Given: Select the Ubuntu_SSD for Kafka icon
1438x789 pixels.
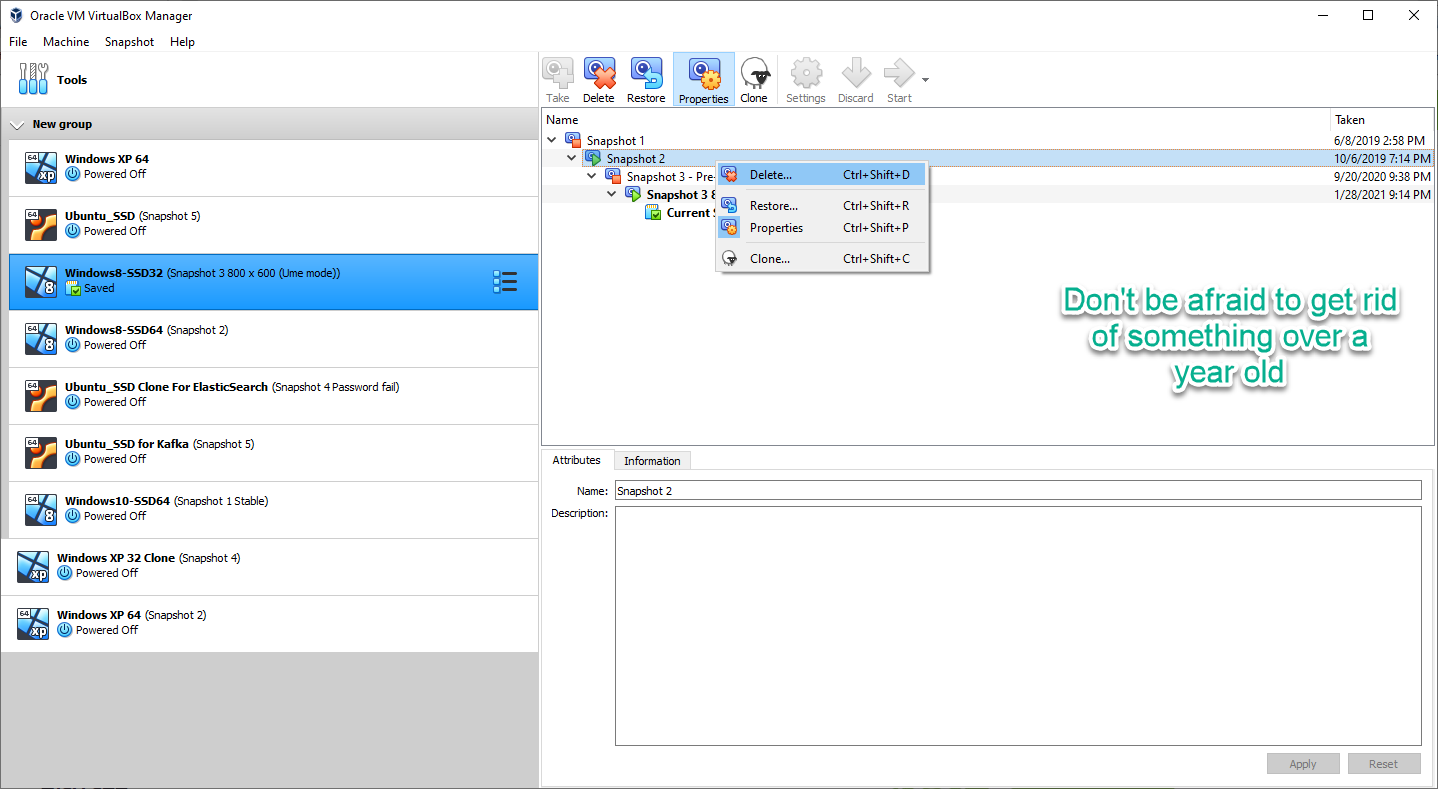Looking at the screenshot, I should [41, 453].
